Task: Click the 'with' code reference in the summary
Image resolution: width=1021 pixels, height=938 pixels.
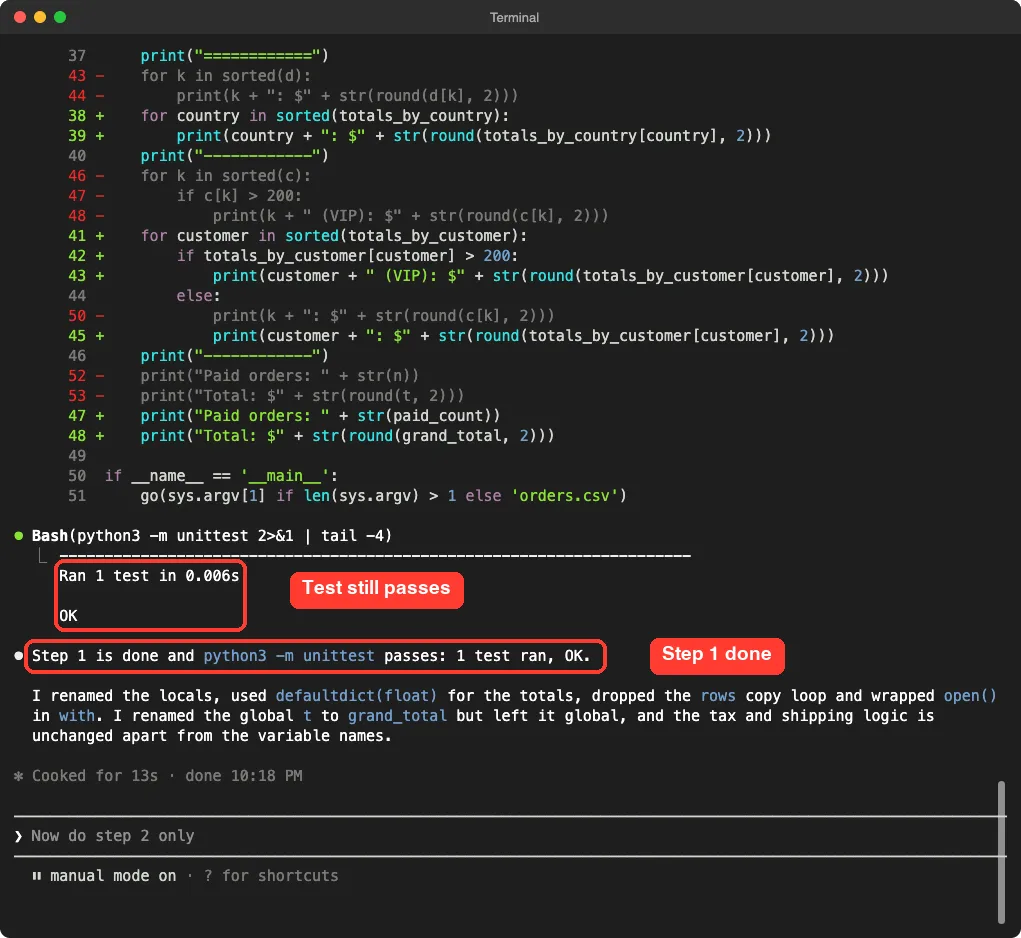Action: pos(77,716)
